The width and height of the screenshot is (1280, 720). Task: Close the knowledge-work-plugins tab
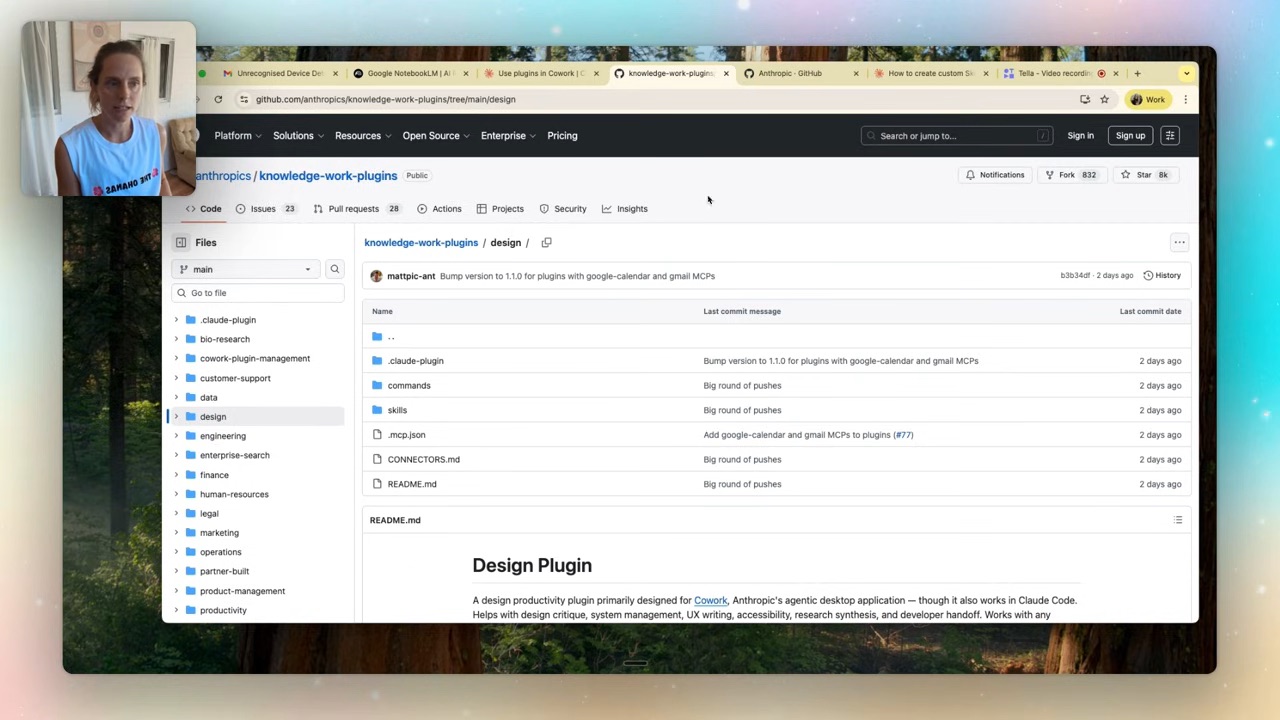tap(725, 73)
